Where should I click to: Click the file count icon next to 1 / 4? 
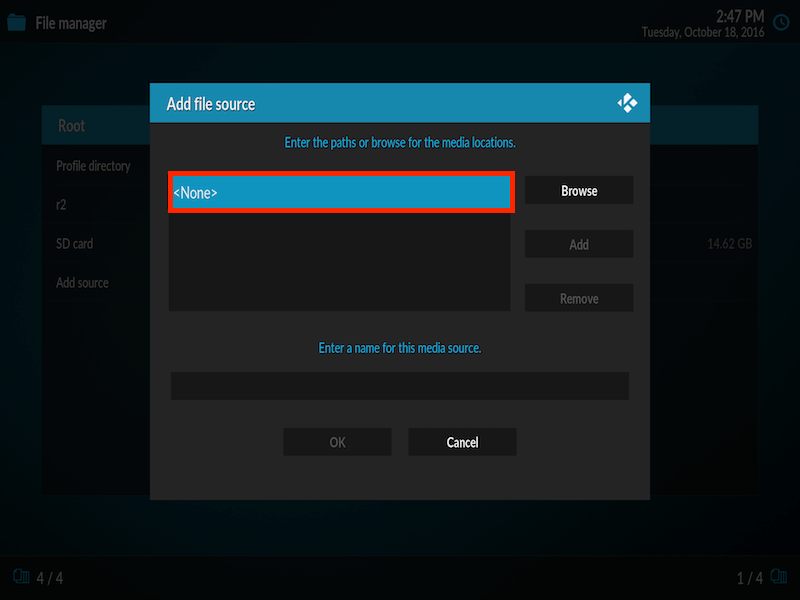tap(779, 577)
